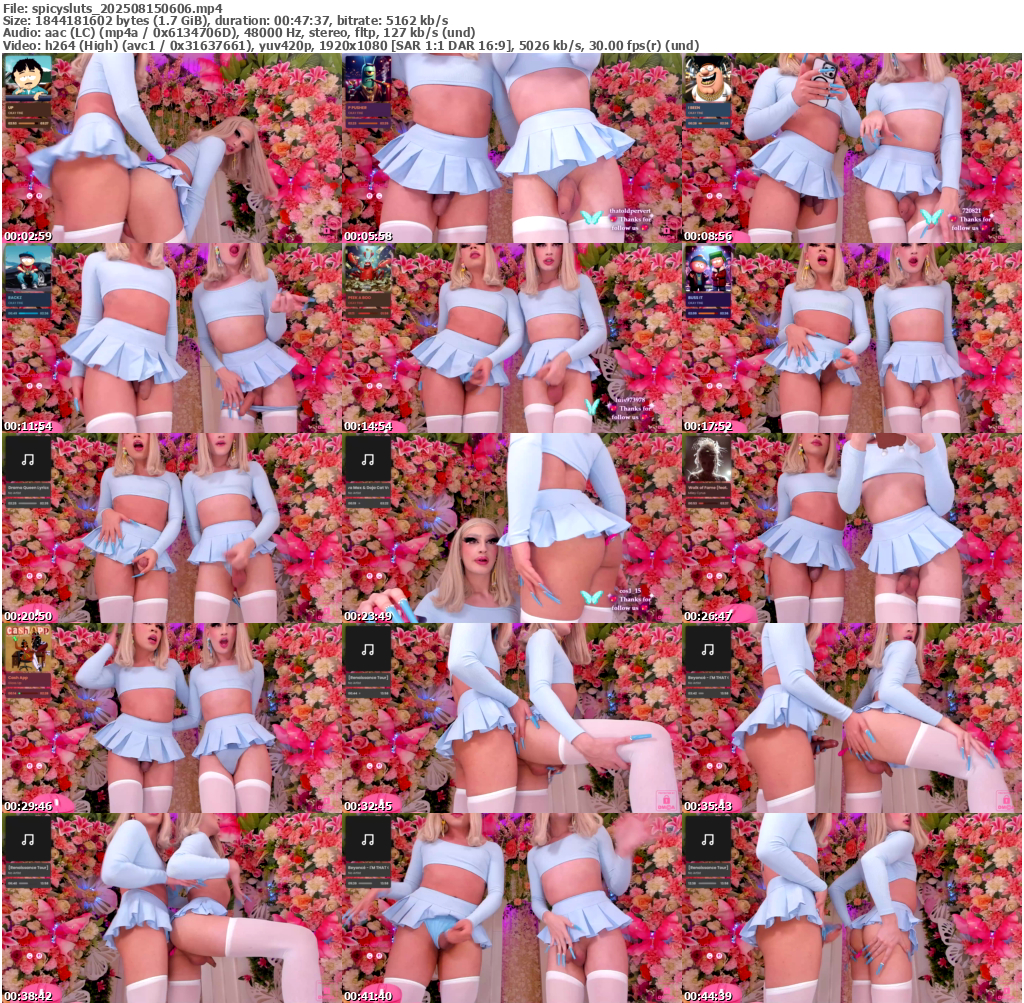
Task: Select the thumbnail stamped 00:23:49
Action: coord(511,528)
